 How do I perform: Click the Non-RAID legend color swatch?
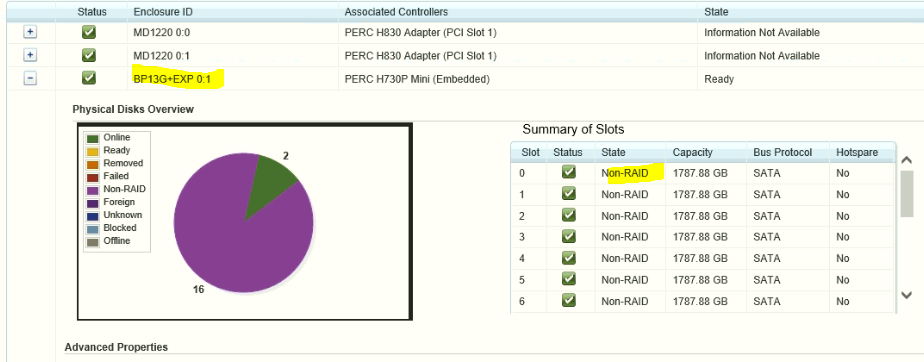[x=93, y=190]
